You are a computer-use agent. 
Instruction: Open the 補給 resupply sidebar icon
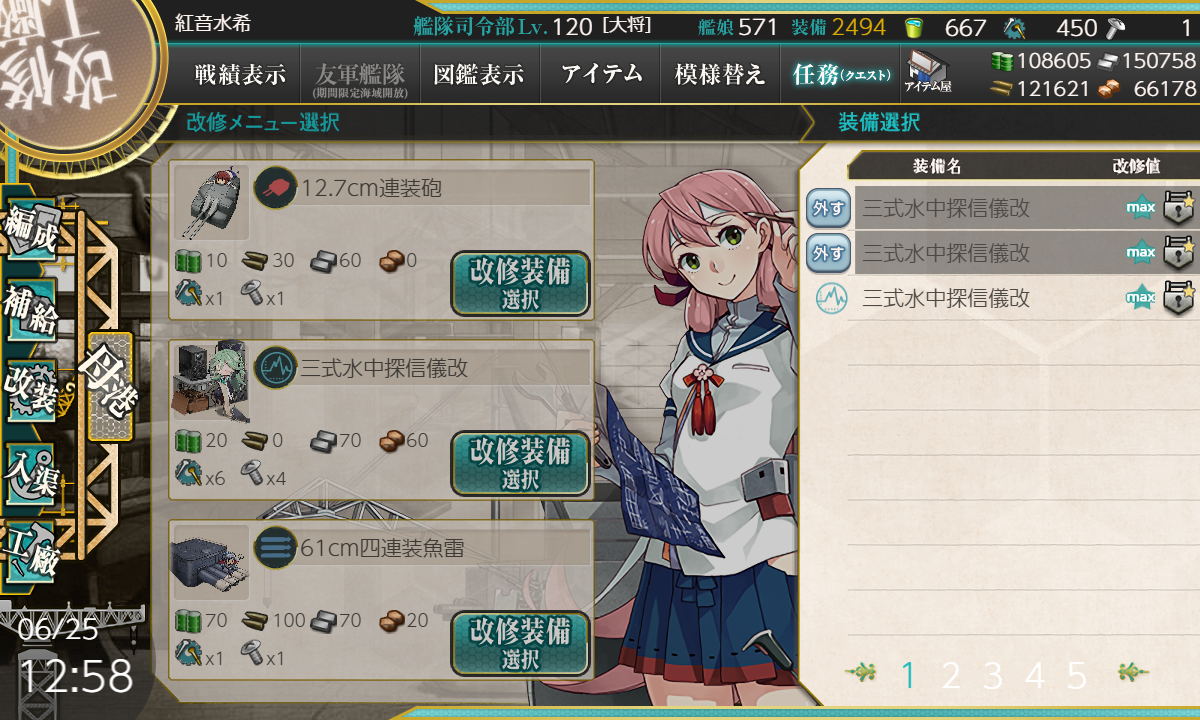(x=32, y=310)
